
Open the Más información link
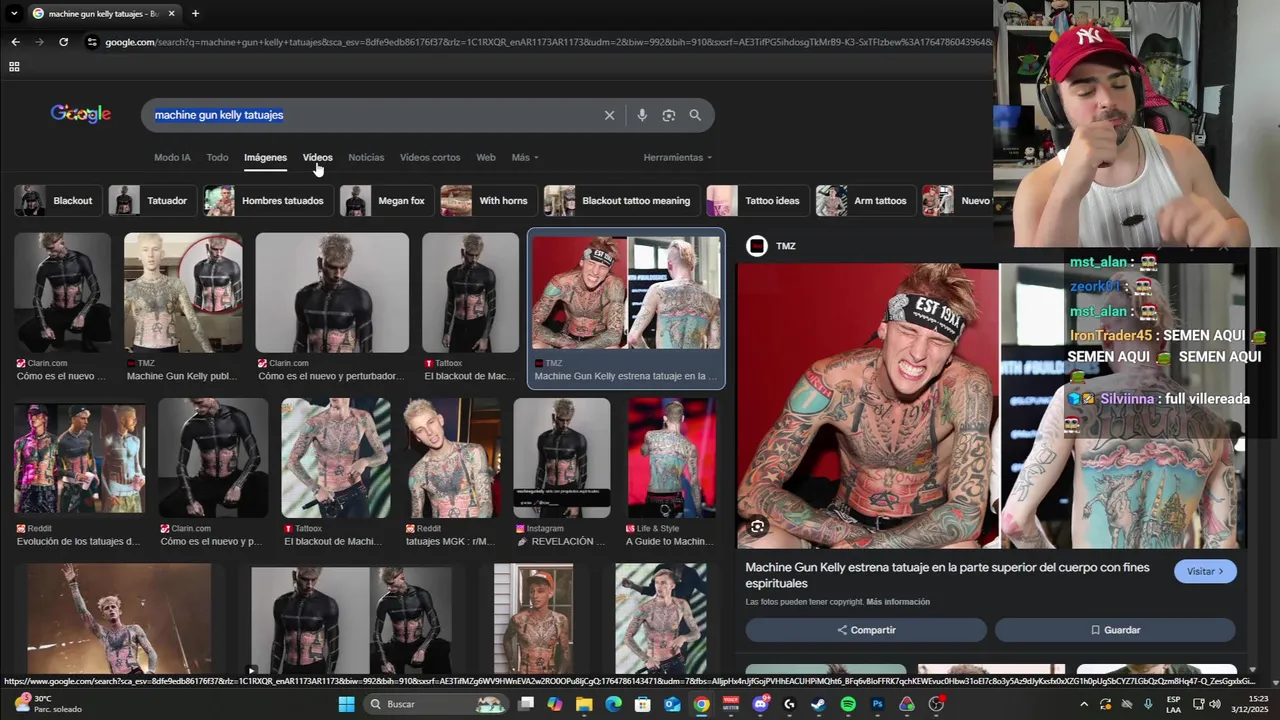coord(898,602)
